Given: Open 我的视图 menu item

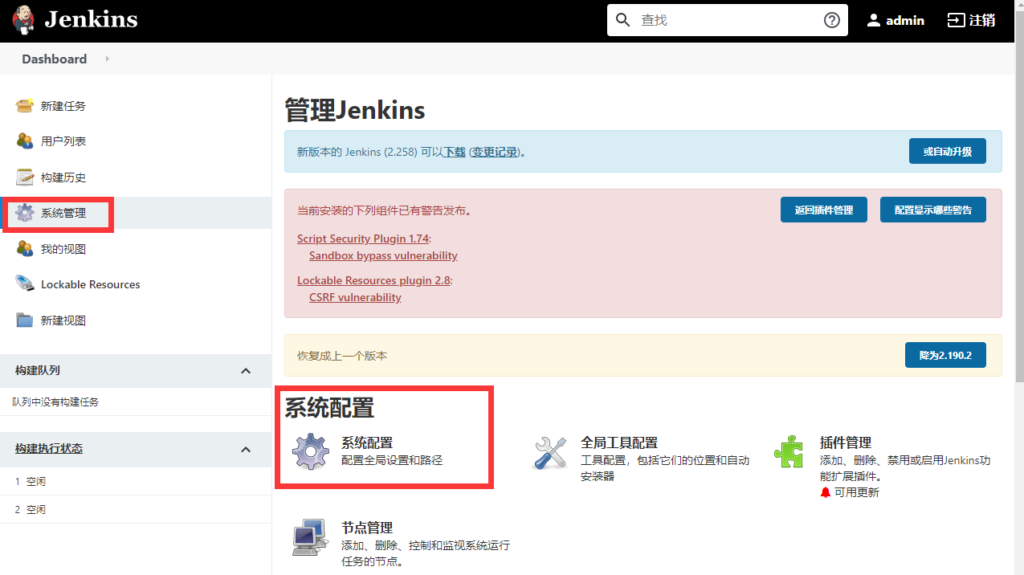Looking at the screenshot, I should click(63, 249).
